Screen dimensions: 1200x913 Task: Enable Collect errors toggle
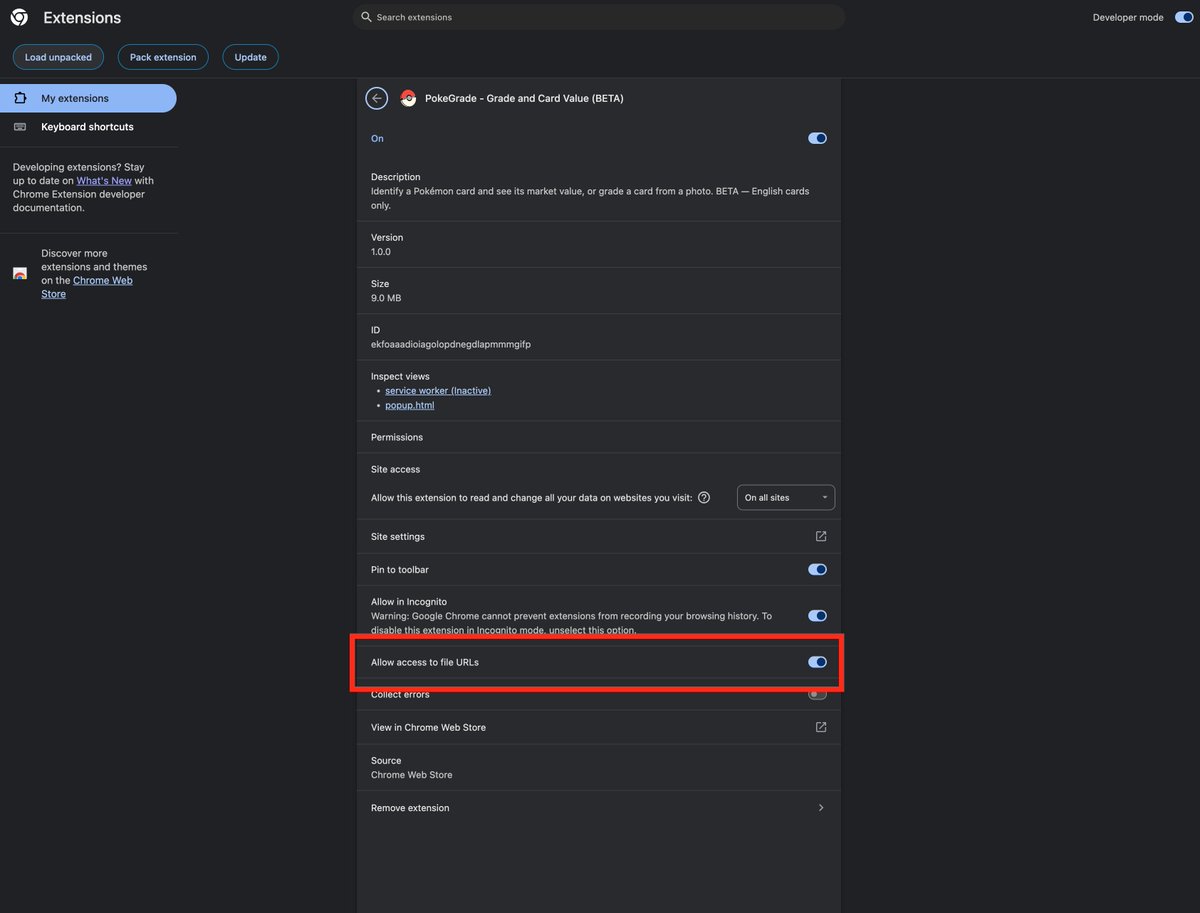pyautogui.click(x=818, y=694)
